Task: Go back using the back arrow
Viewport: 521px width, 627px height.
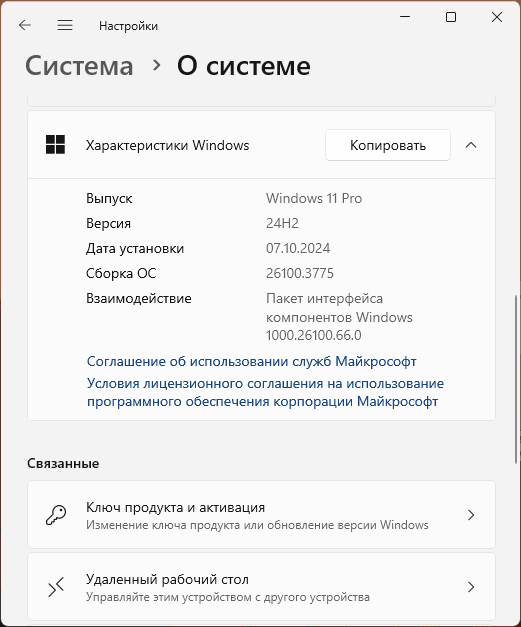Action: click(x=25, y=26)
